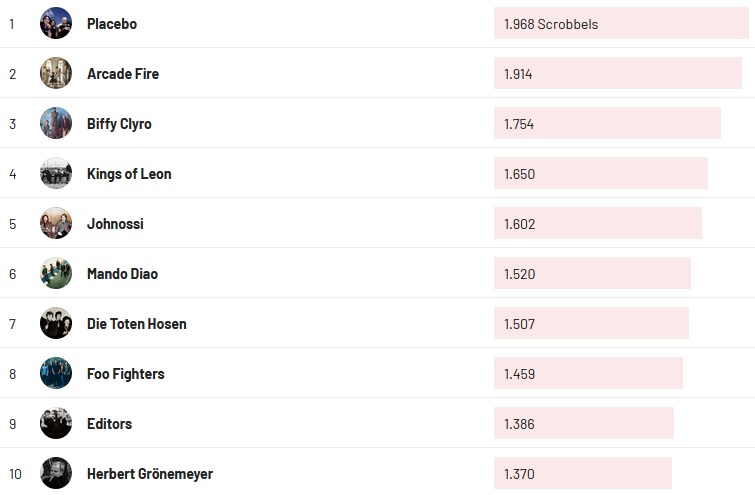Image resolution: width=755 pixels, height=495 pixels.
Task: Open the Biffy Clyro avatar image
Action: (x=56, y=123)
